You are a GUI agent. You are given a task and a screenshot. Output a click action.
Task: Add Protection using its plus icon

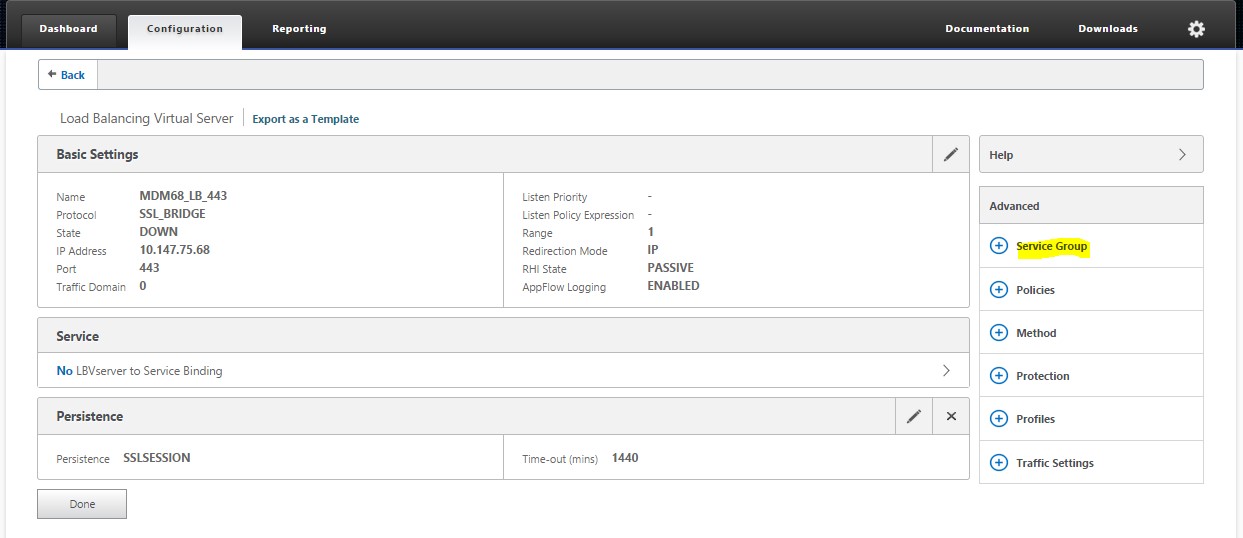coord(998,376)
